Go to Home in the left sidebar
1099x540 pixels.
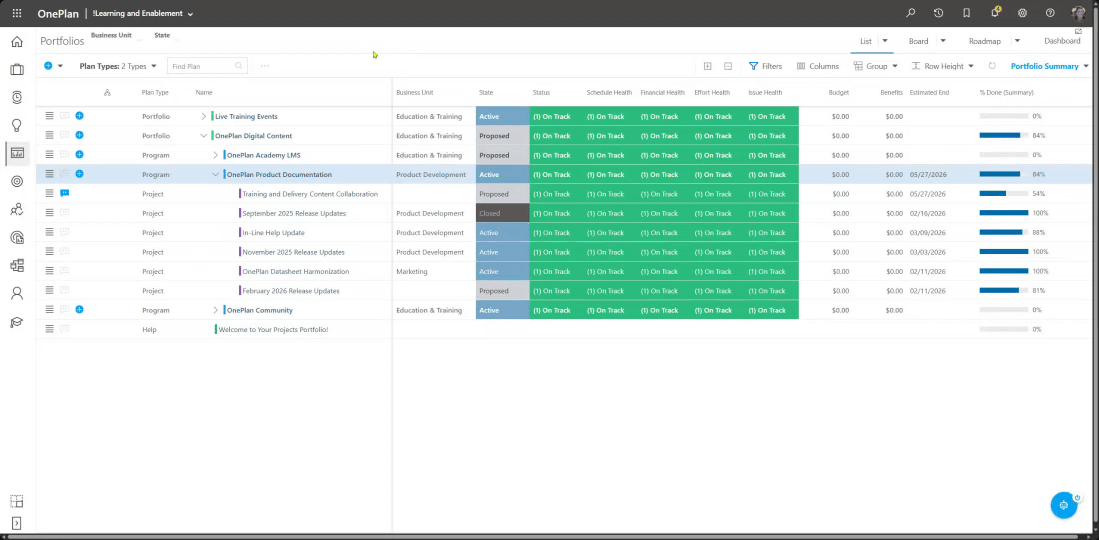tap(17, 42)
